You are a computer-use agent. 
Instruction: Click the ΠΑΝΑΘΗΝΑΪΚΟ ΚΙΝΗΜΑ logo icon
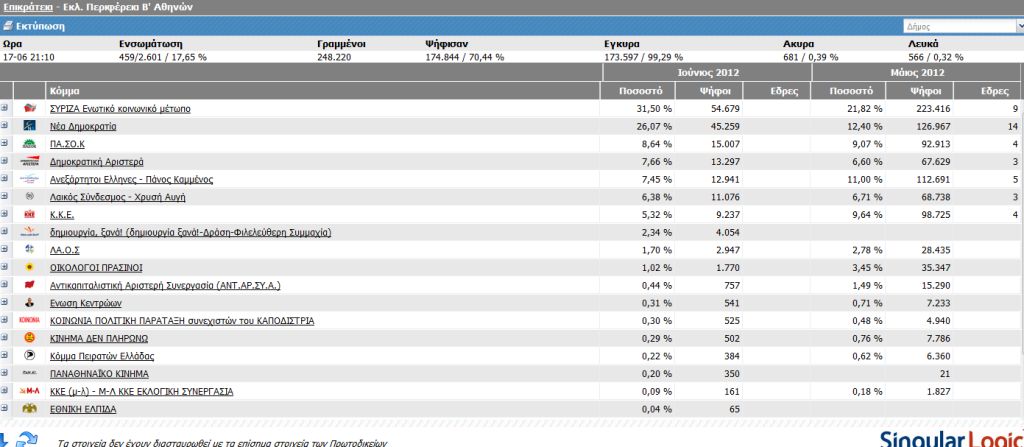point(30,373)
